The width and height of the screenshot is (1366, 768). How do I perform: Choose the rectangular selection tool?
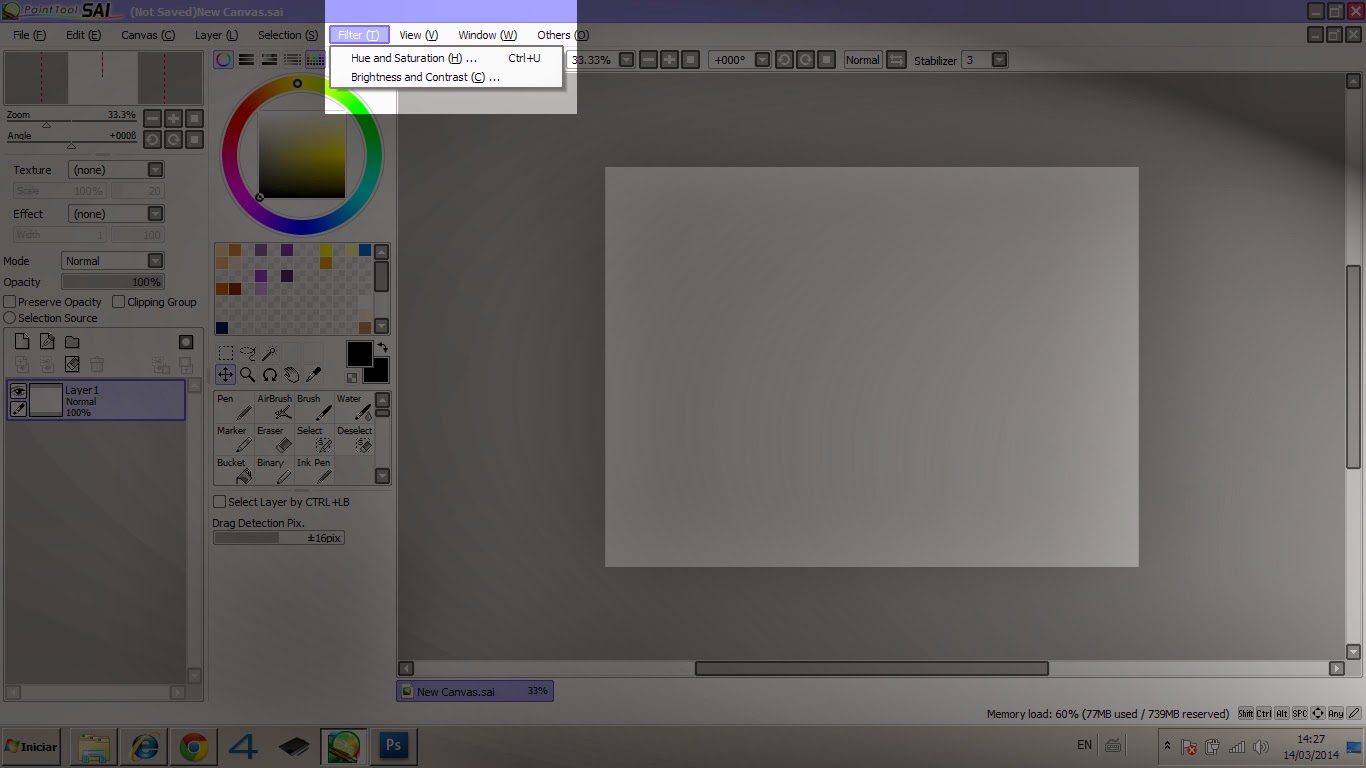226,353
